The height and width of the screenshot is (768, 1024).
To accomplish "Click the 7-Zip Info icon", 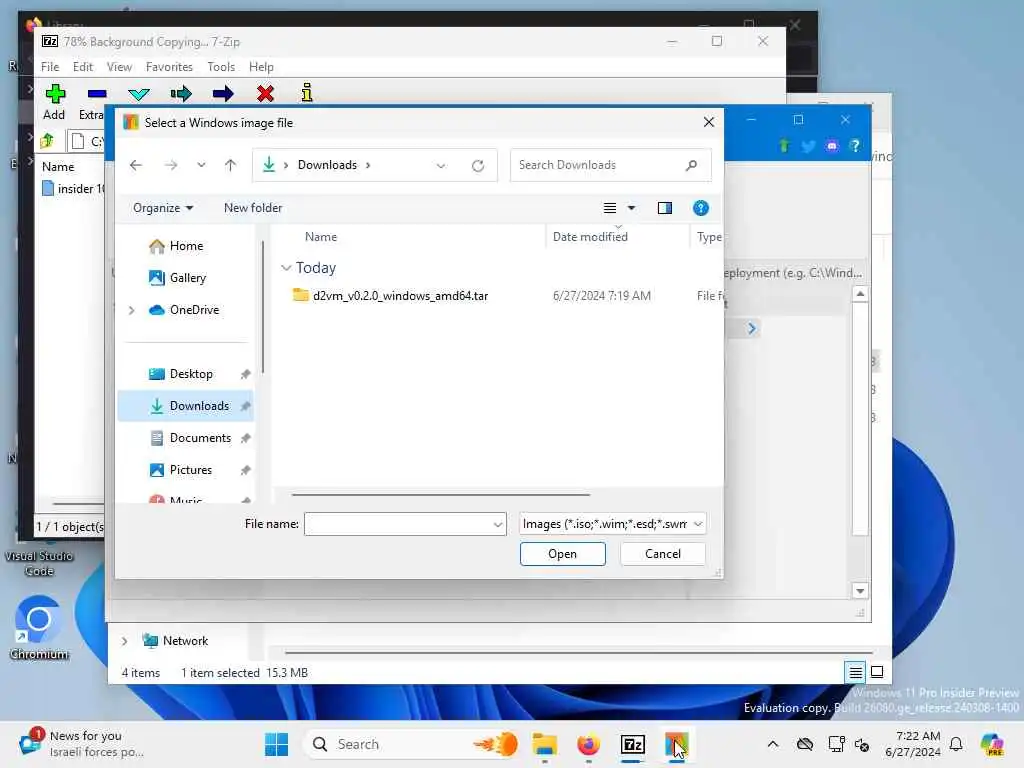I will pyautogui.click(x=307, y=93).
